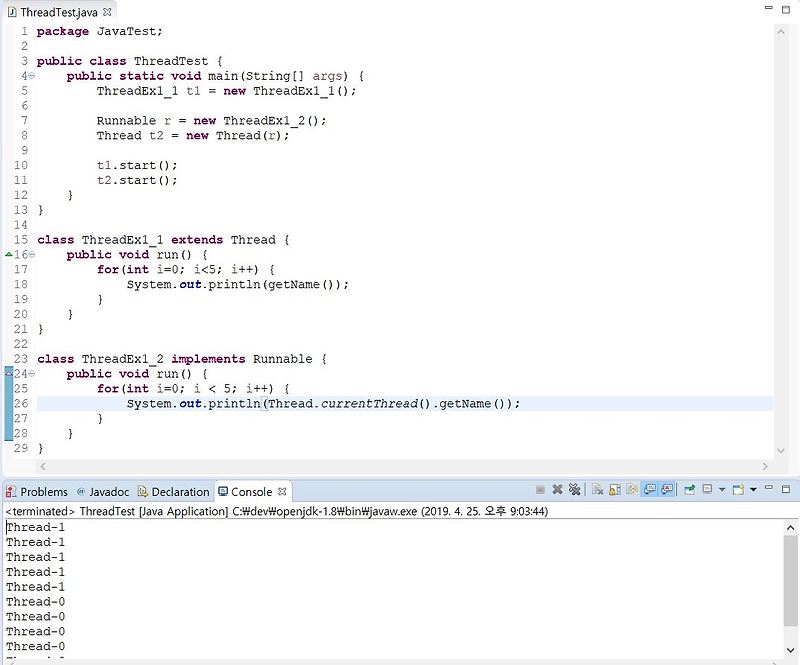
Task: Select the Console tab
Action: (x=252, y=492)
